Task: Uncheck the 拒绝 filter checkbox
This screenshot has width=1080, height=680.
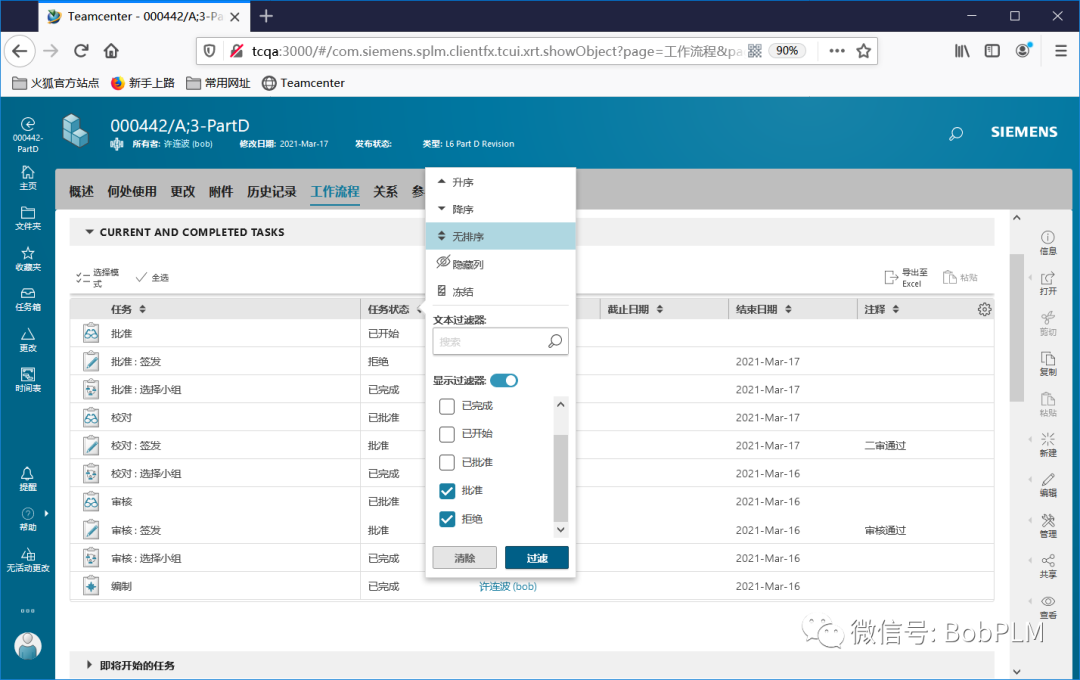Action: (x=447, y=519)
